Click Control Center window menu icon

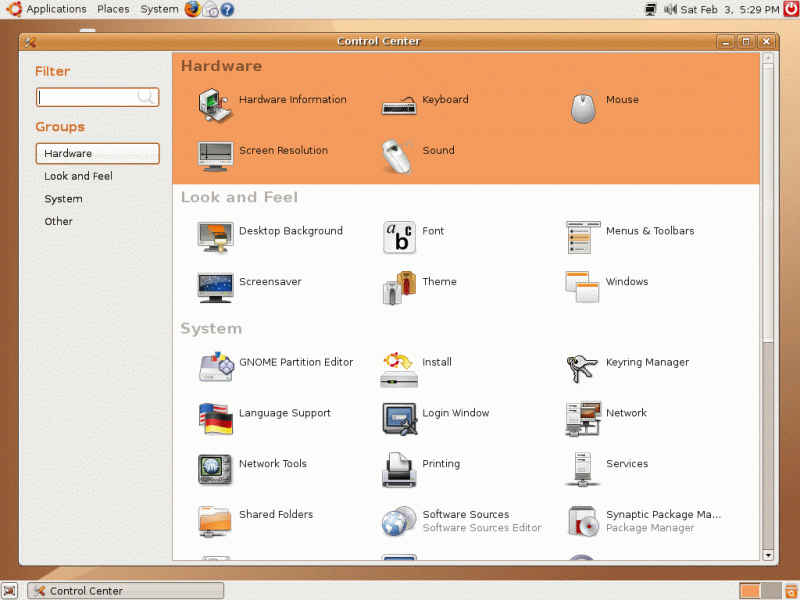(x=30, y=42)
